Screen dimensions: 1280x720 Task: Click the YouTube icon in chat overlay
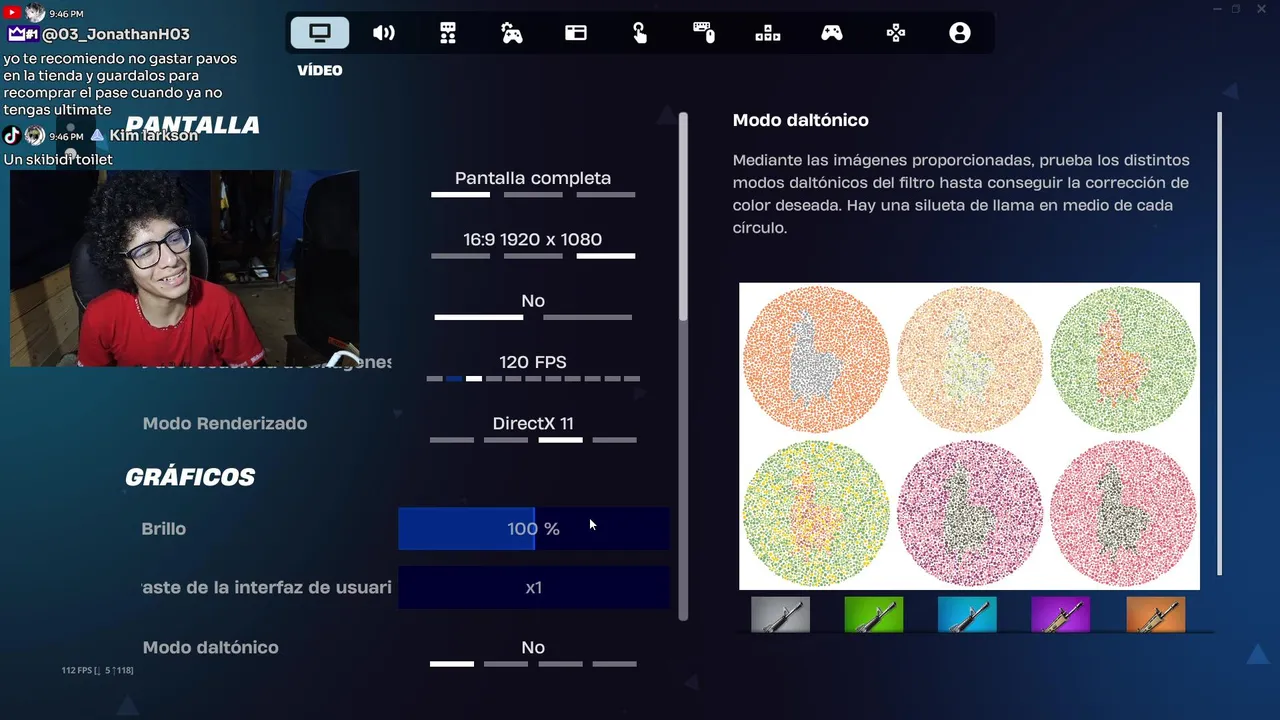[x=11, y=13]
